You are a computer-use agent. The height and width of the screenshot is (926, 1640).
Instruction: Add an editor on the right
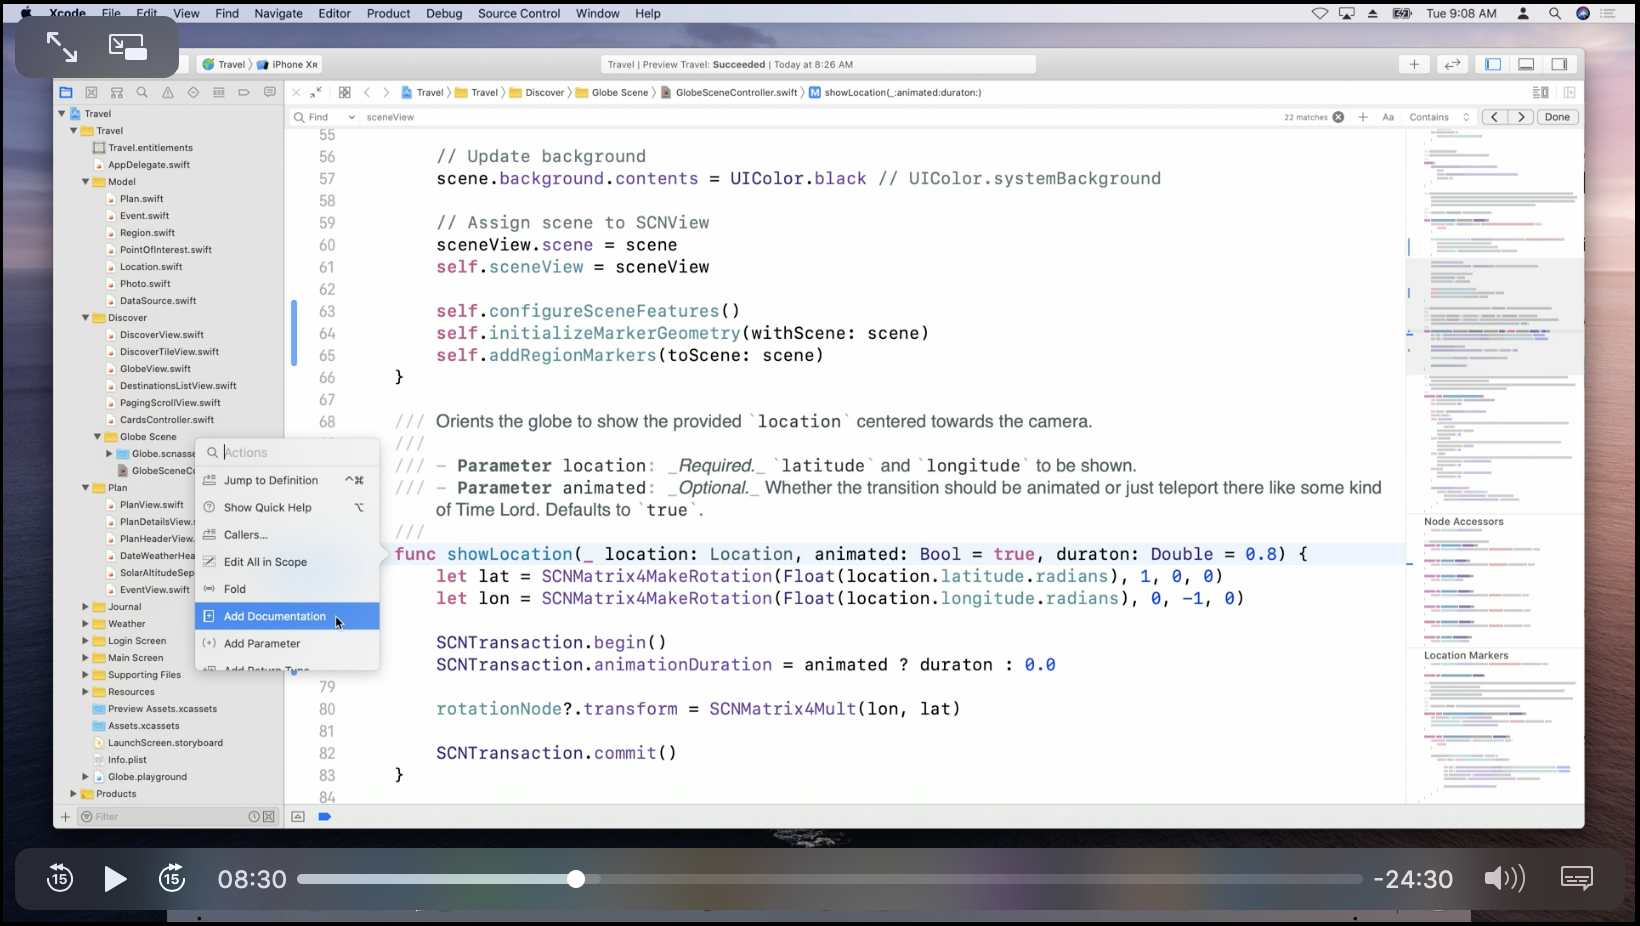coord(1570,92)
